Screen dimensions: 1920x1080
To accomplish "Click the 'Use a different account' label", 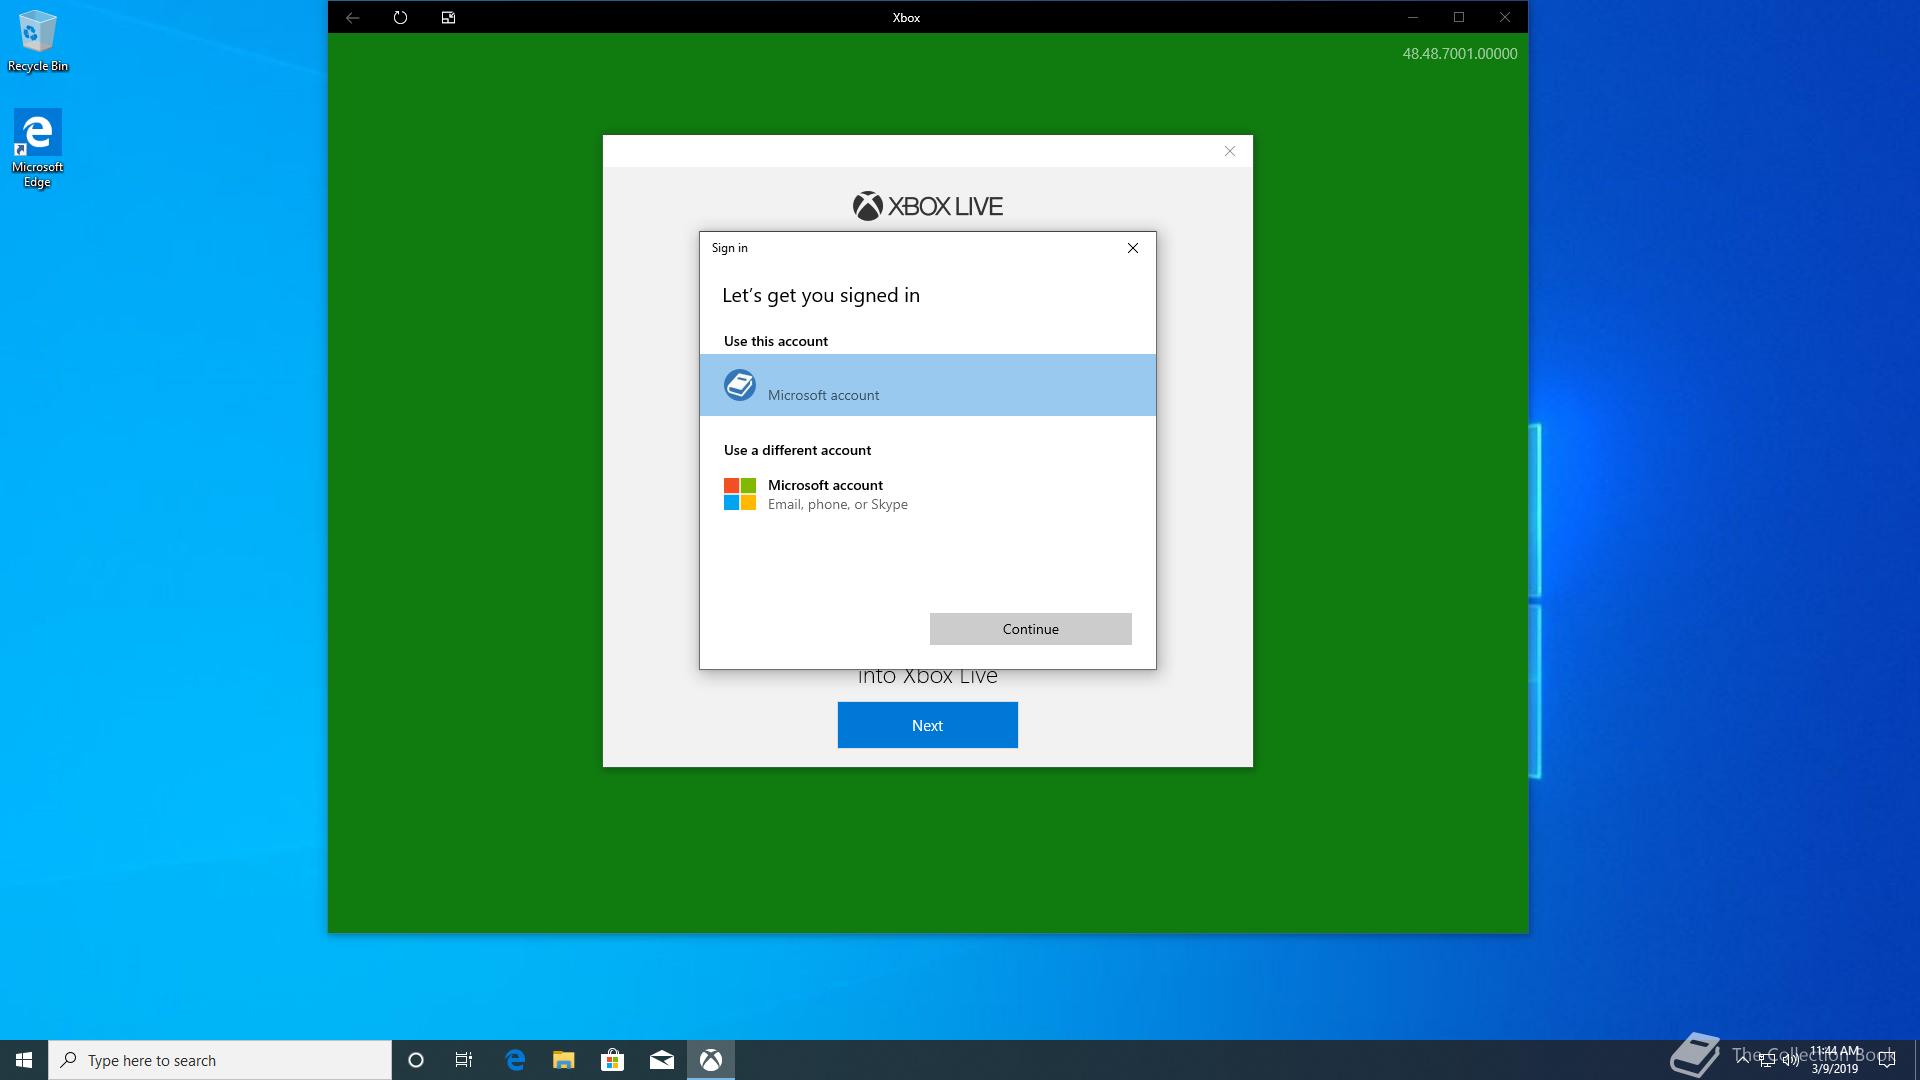I will pos(797,450).
